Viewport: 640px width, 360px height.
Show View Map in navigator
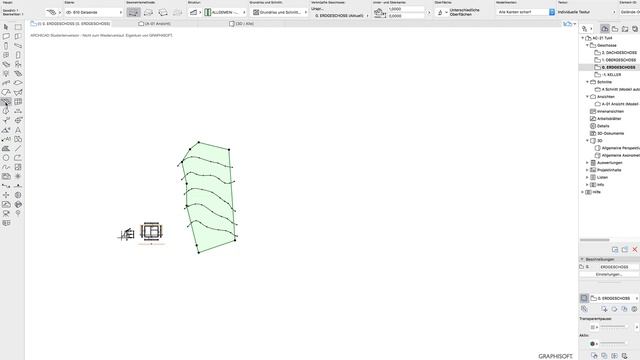615,29
